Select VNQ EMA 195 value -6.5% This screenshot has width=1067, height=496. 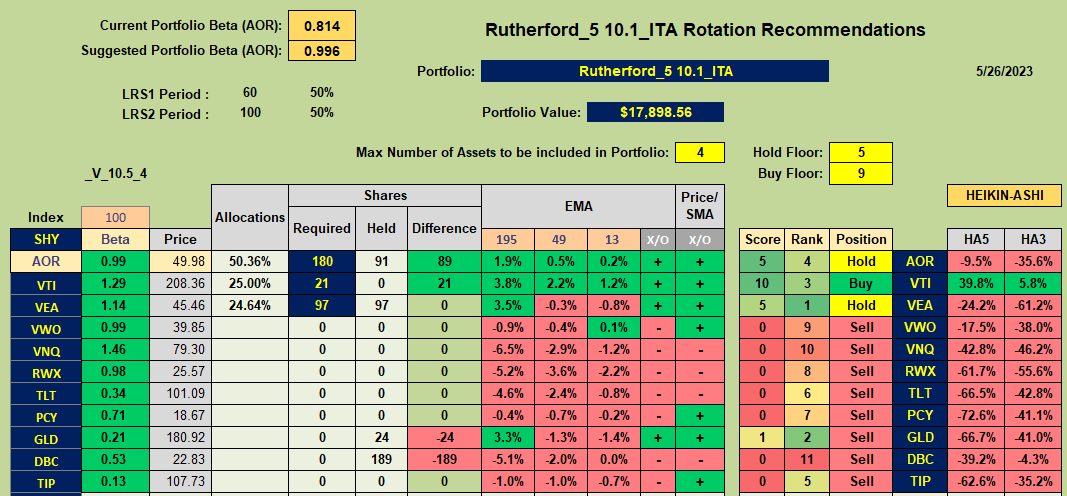(508, 350)
